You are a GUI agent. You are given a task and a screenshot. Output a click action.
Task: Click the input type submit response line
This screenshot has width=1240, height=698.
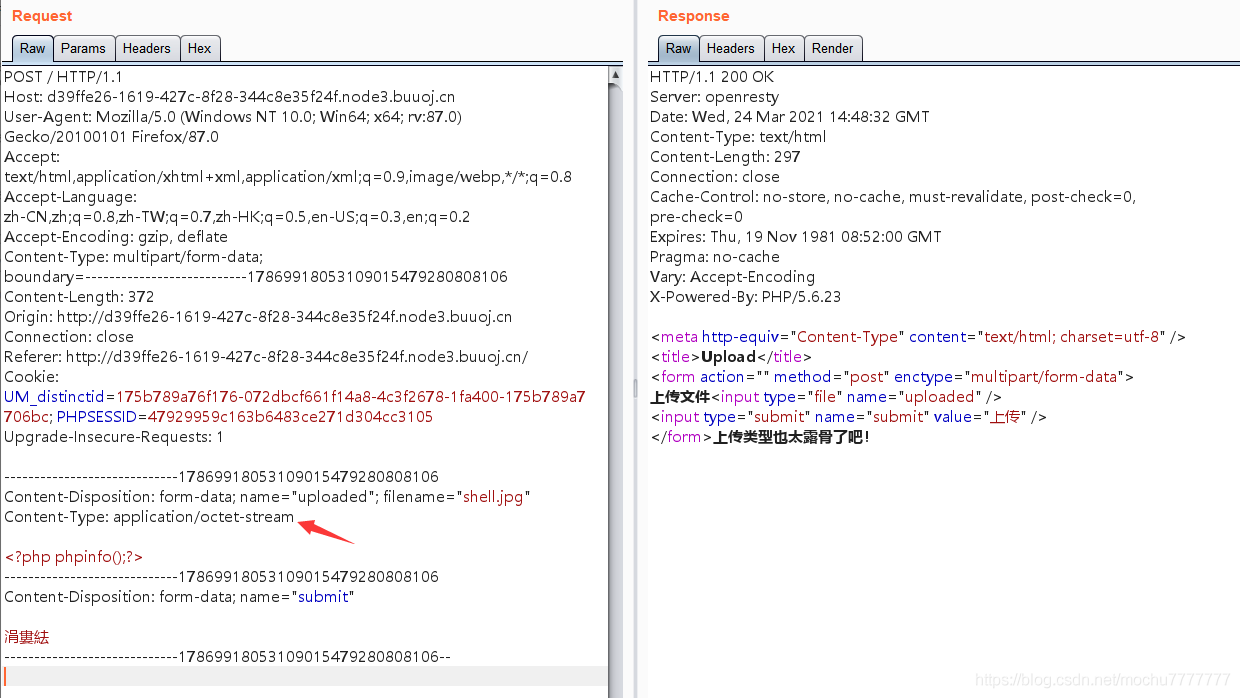click(849, 417)
